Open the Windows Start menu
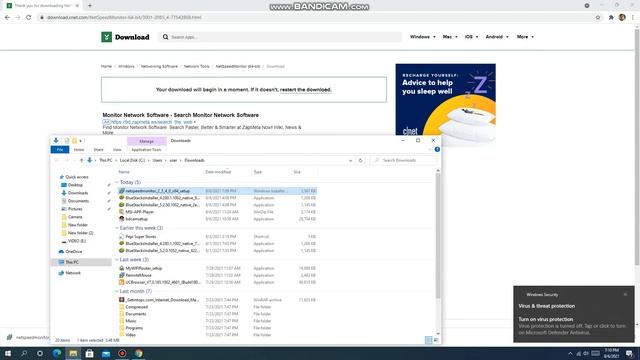The width and height of the screenshot is (640, 360). coord(8,353)
